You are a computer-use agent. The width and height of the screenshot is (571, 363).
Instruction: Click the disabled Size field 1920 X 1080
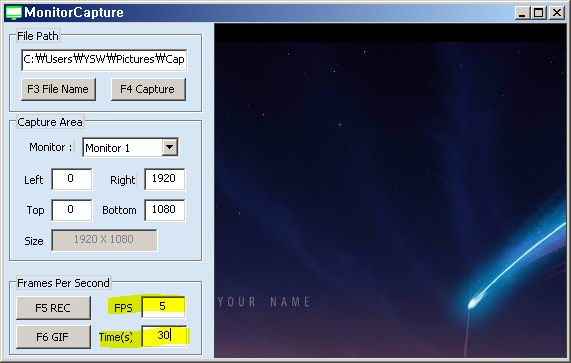point(104,240)
